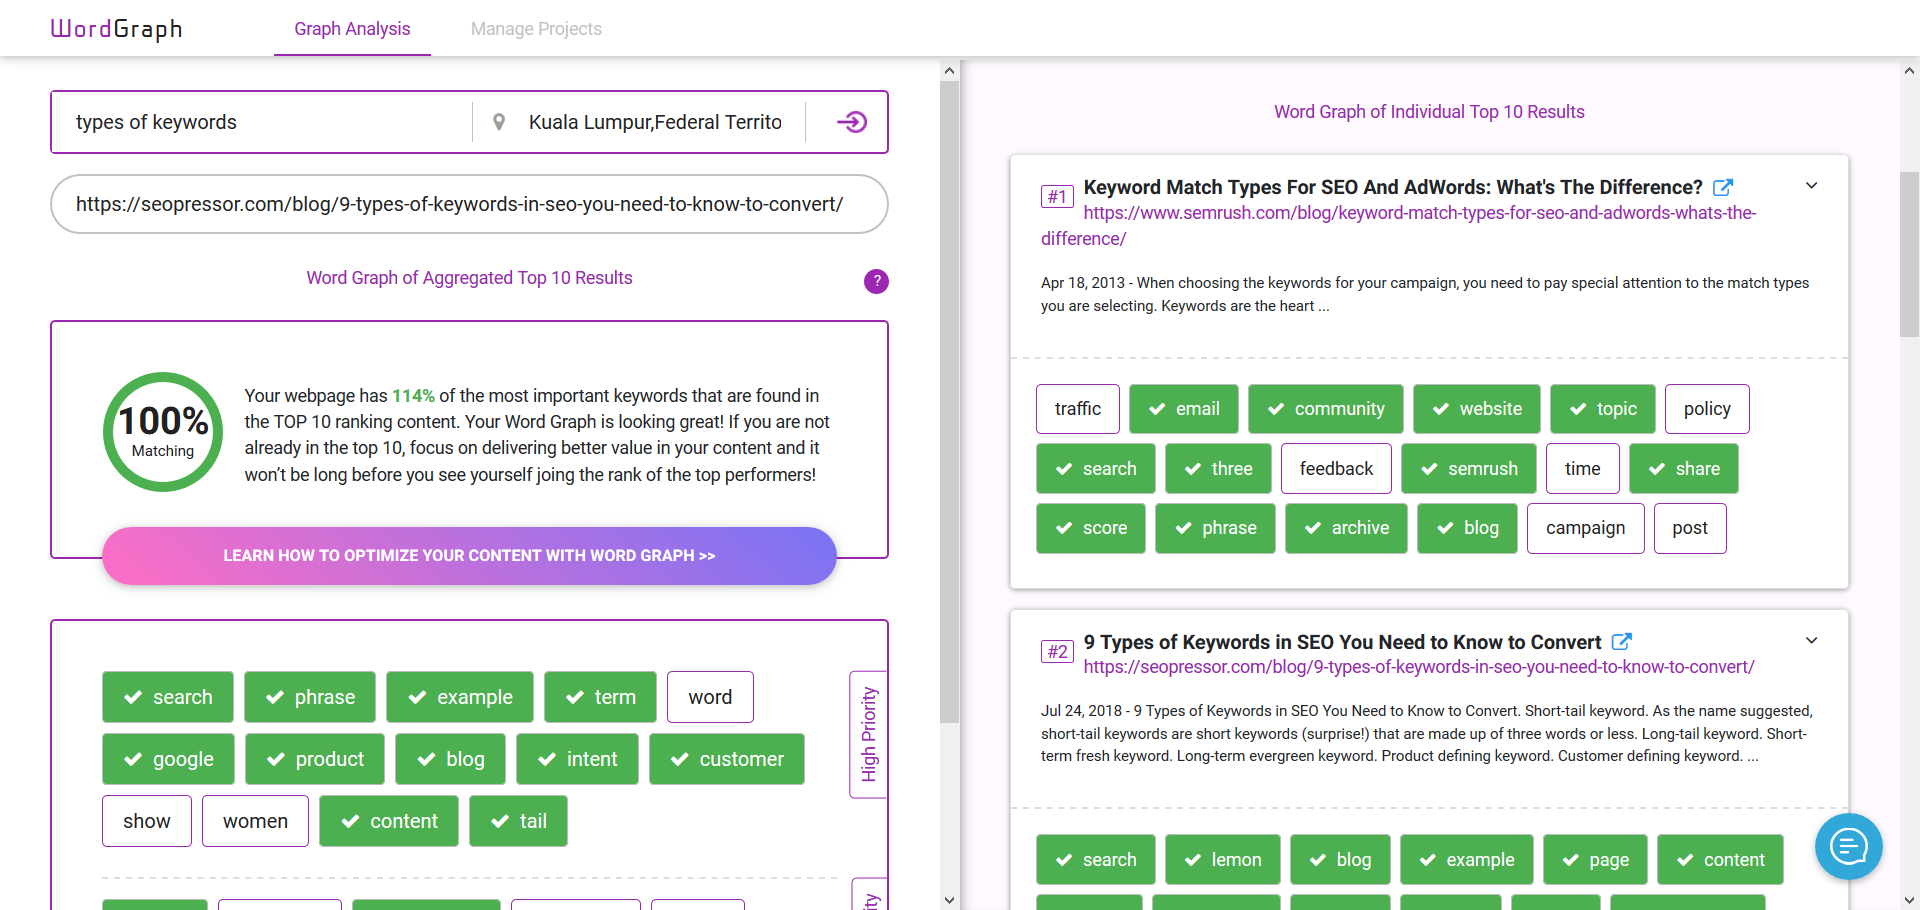Toggle the 'share' keyword chip
The height and width of the screenshot is (910, 1920).
pos(1684,469)
